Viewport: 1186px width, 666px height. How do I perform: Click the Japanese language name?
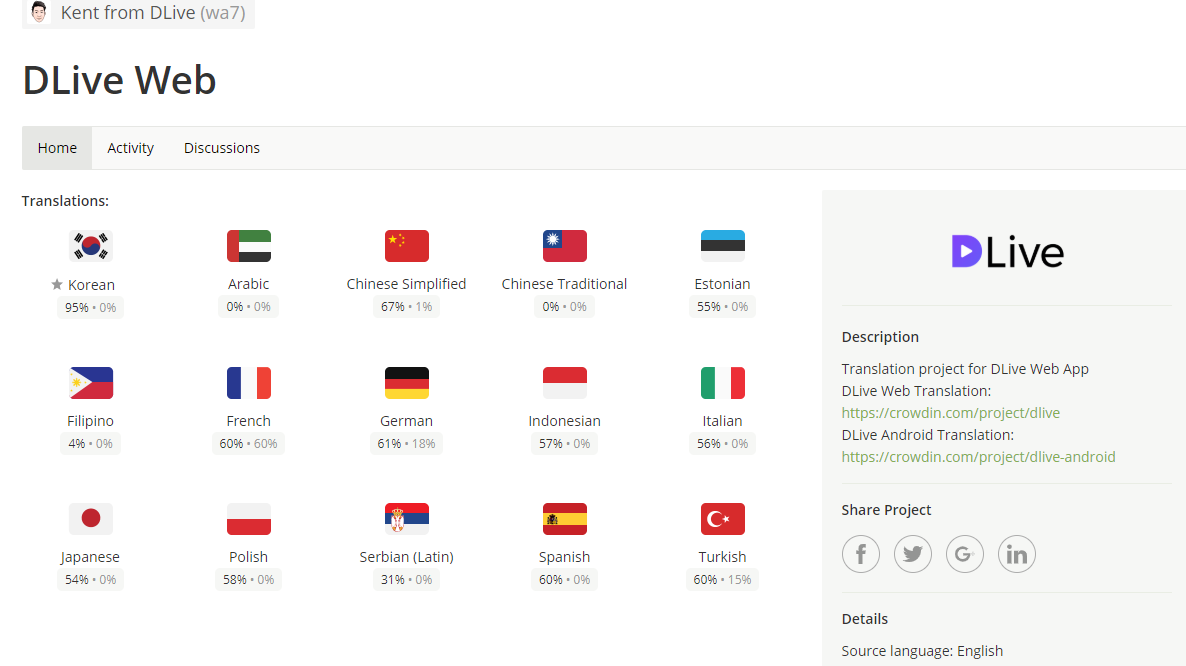[90, 557]
